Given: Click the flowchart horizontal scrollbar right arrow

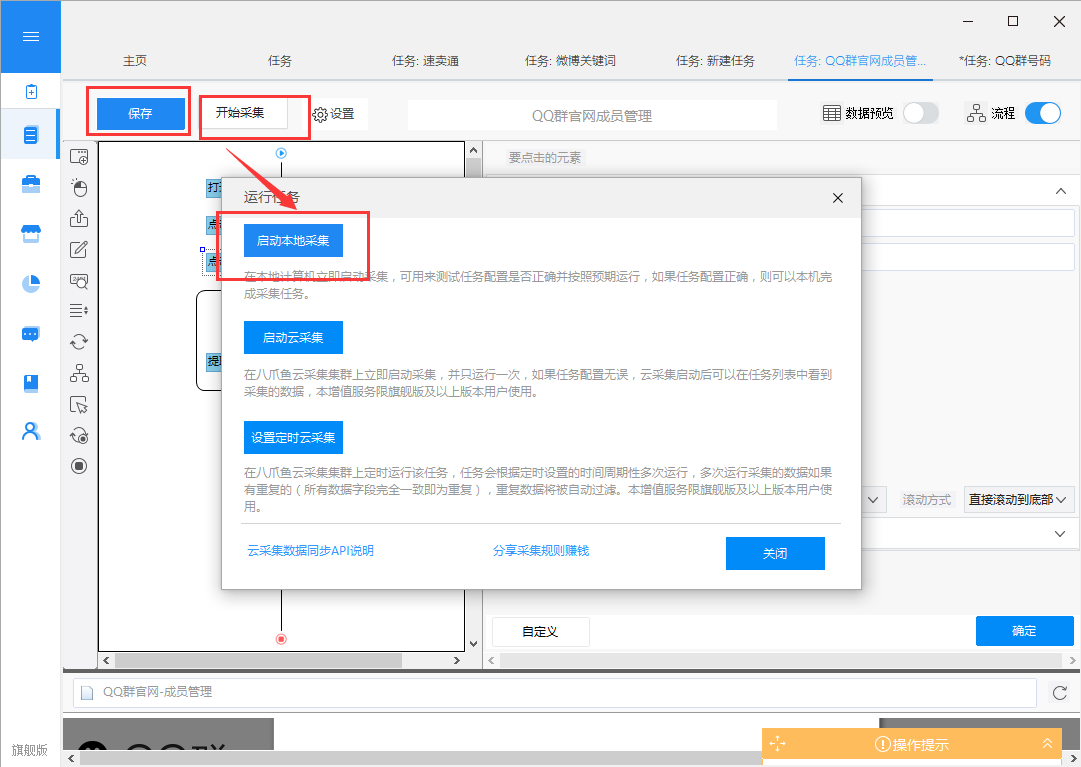Looking at the screenshot, I should (456, 660).
